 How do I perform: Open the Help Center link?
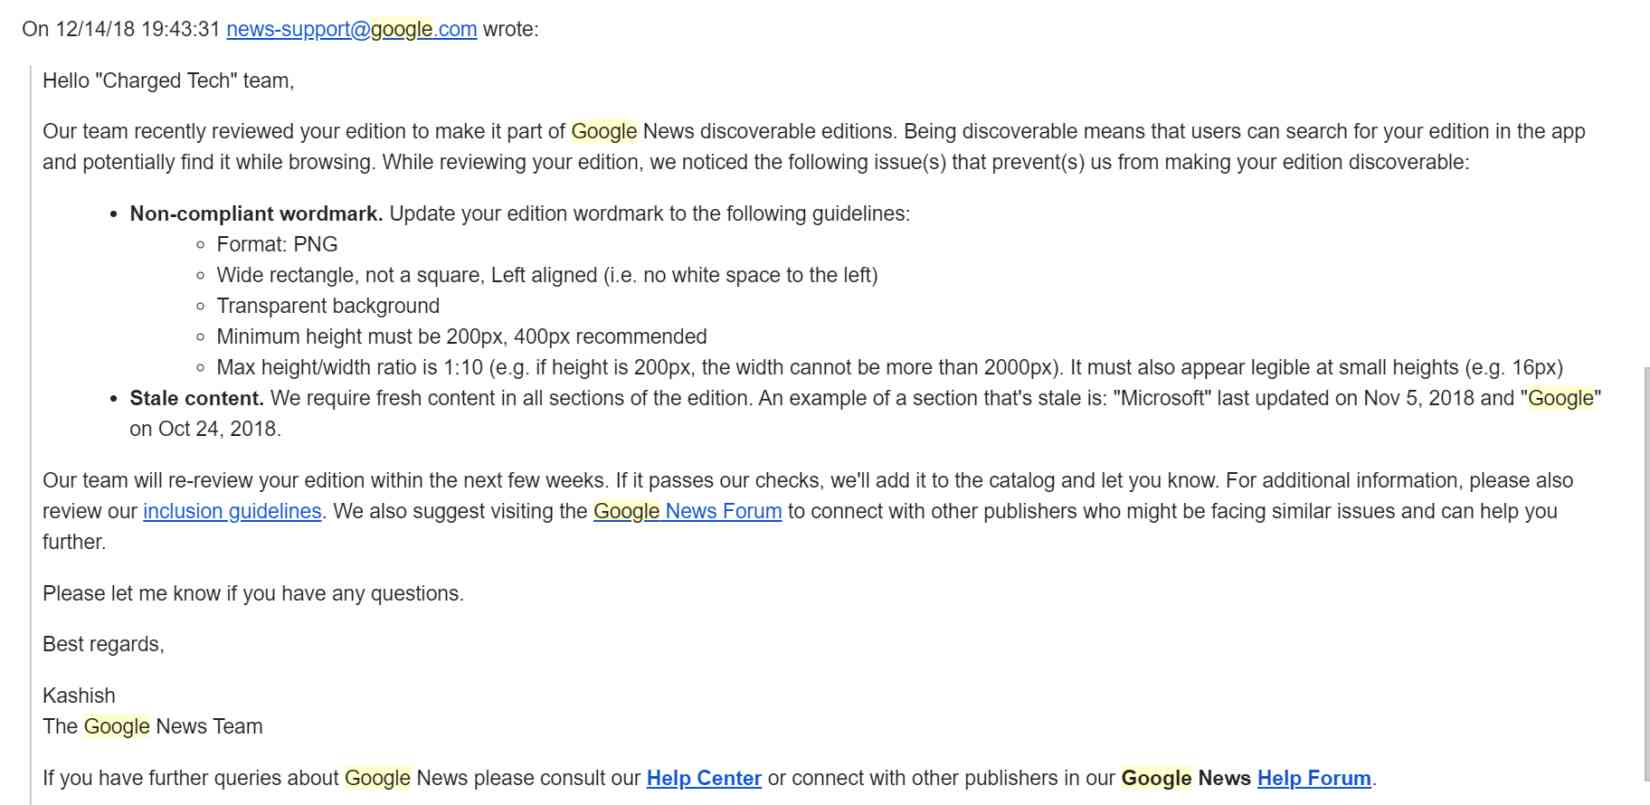(703, 778)
